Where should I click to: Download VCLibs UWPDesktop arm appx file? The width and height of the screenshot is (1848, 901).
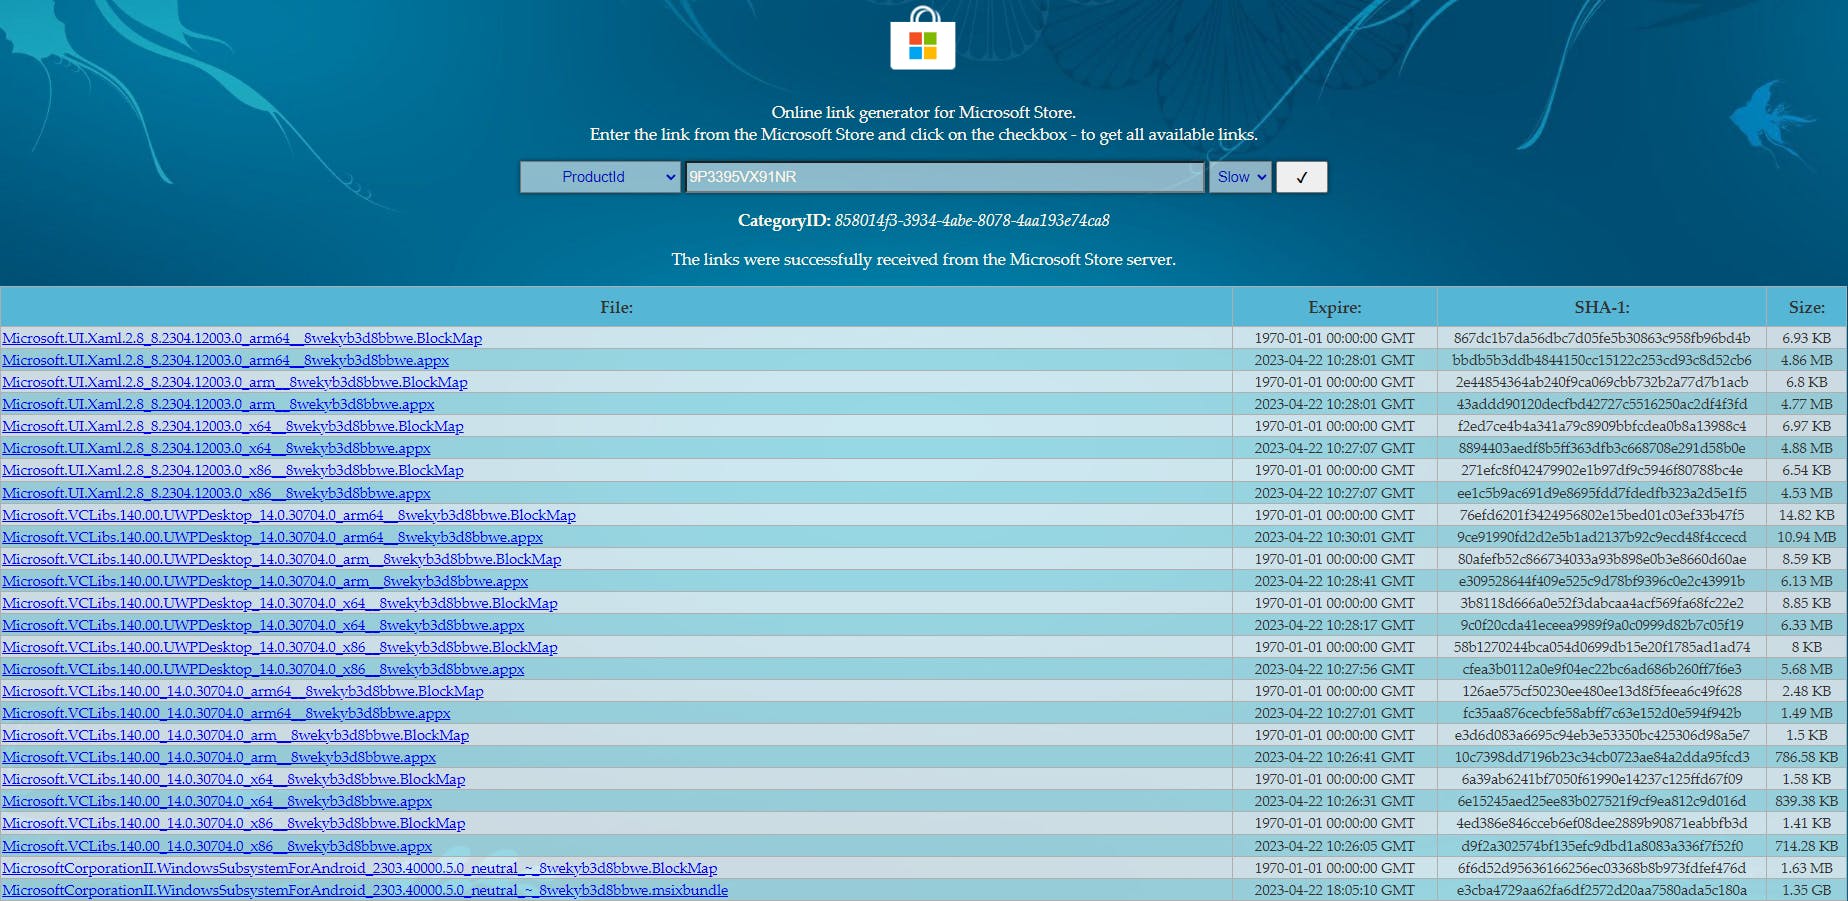pyautogui.click(x=265, y=581)
